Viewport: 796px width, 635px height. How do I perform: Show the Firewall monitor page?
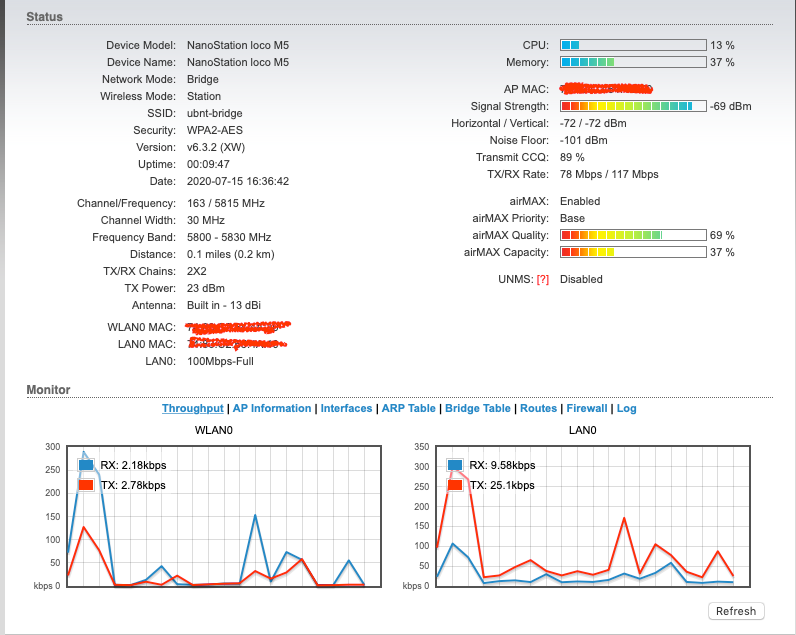(587, 408)
